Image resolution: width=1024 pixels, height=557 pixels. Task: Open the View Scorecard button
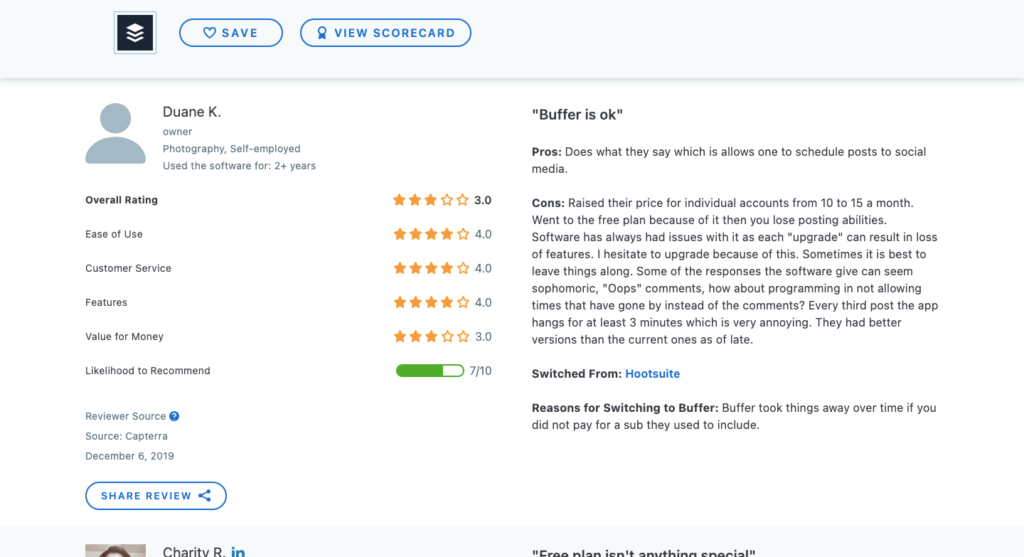pyautogui.click(x=385, y=33)
